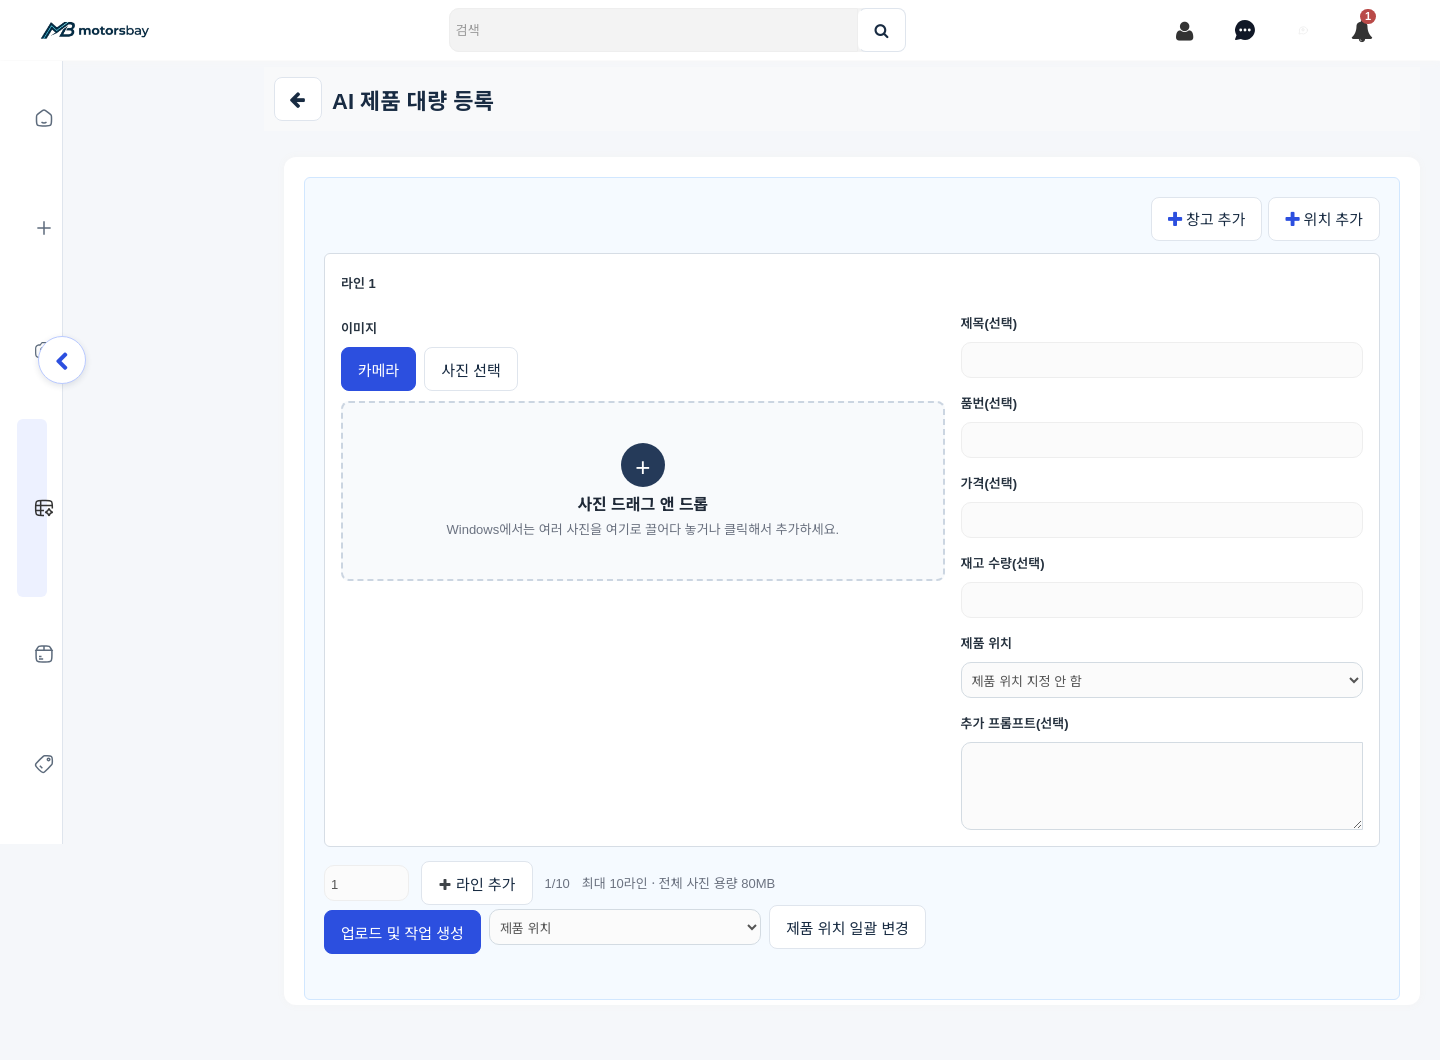Image resolution: width=1440 pixels, height=1060 pixels.
Task: Switch to 사진 선택 option
Action: 471,369
